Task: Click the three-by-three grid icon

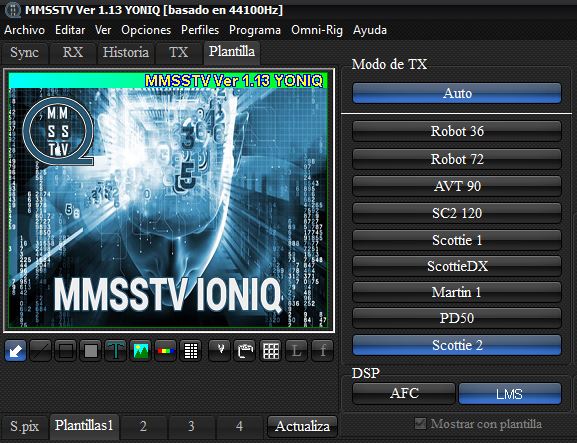Action: [x=271, y=350]
